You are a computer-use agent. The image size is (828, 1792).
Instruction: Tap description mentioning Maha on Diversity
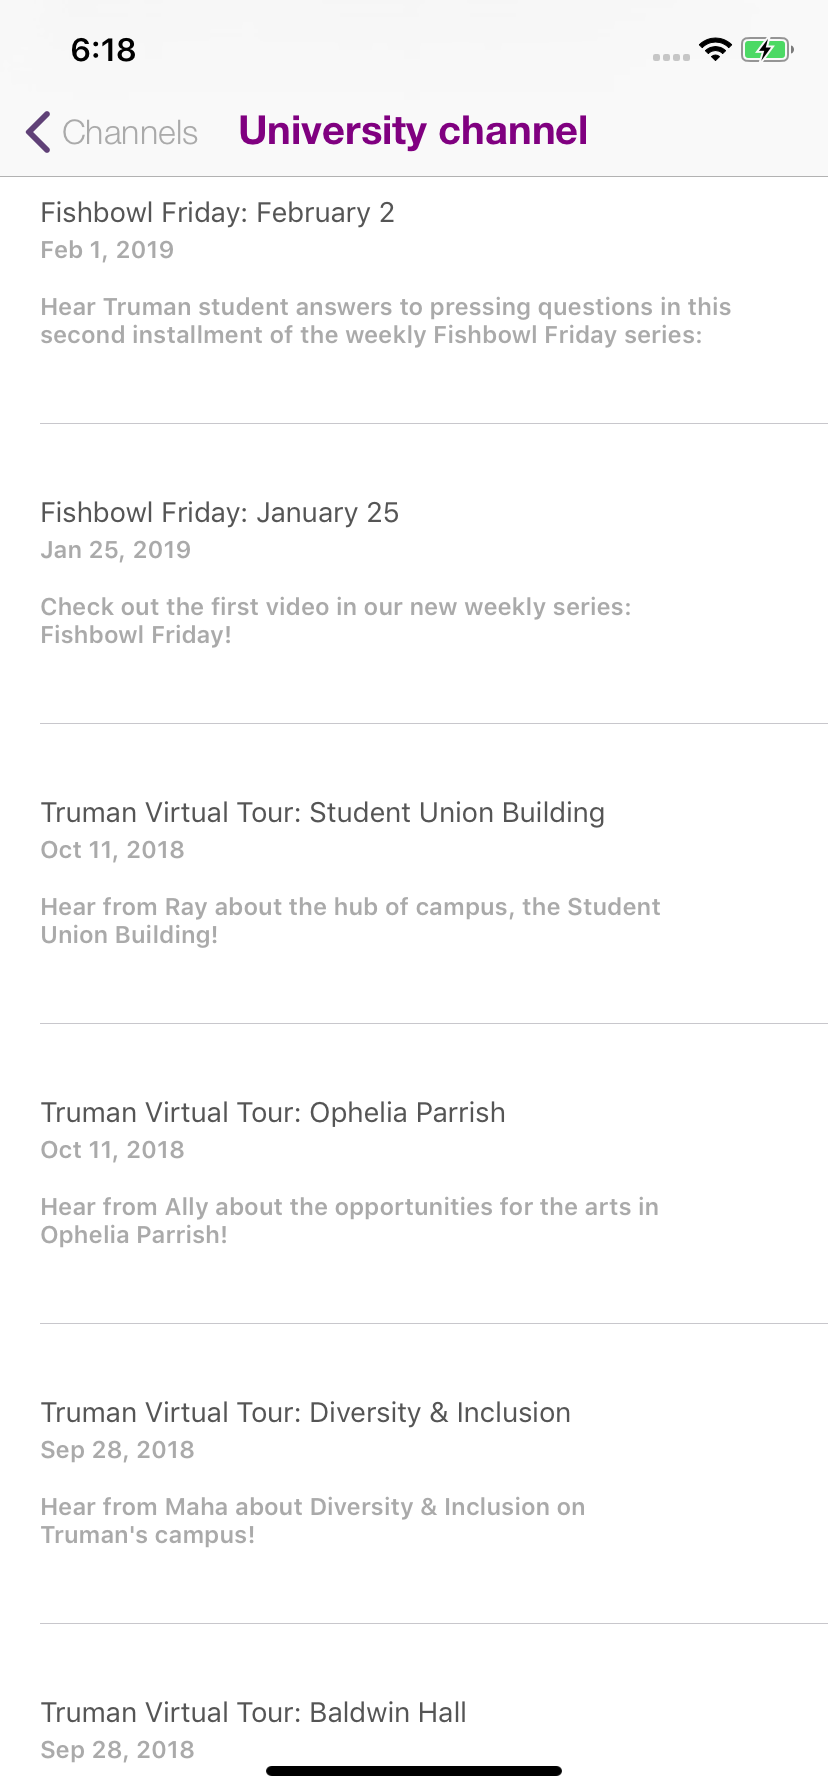click(312, 1521)
